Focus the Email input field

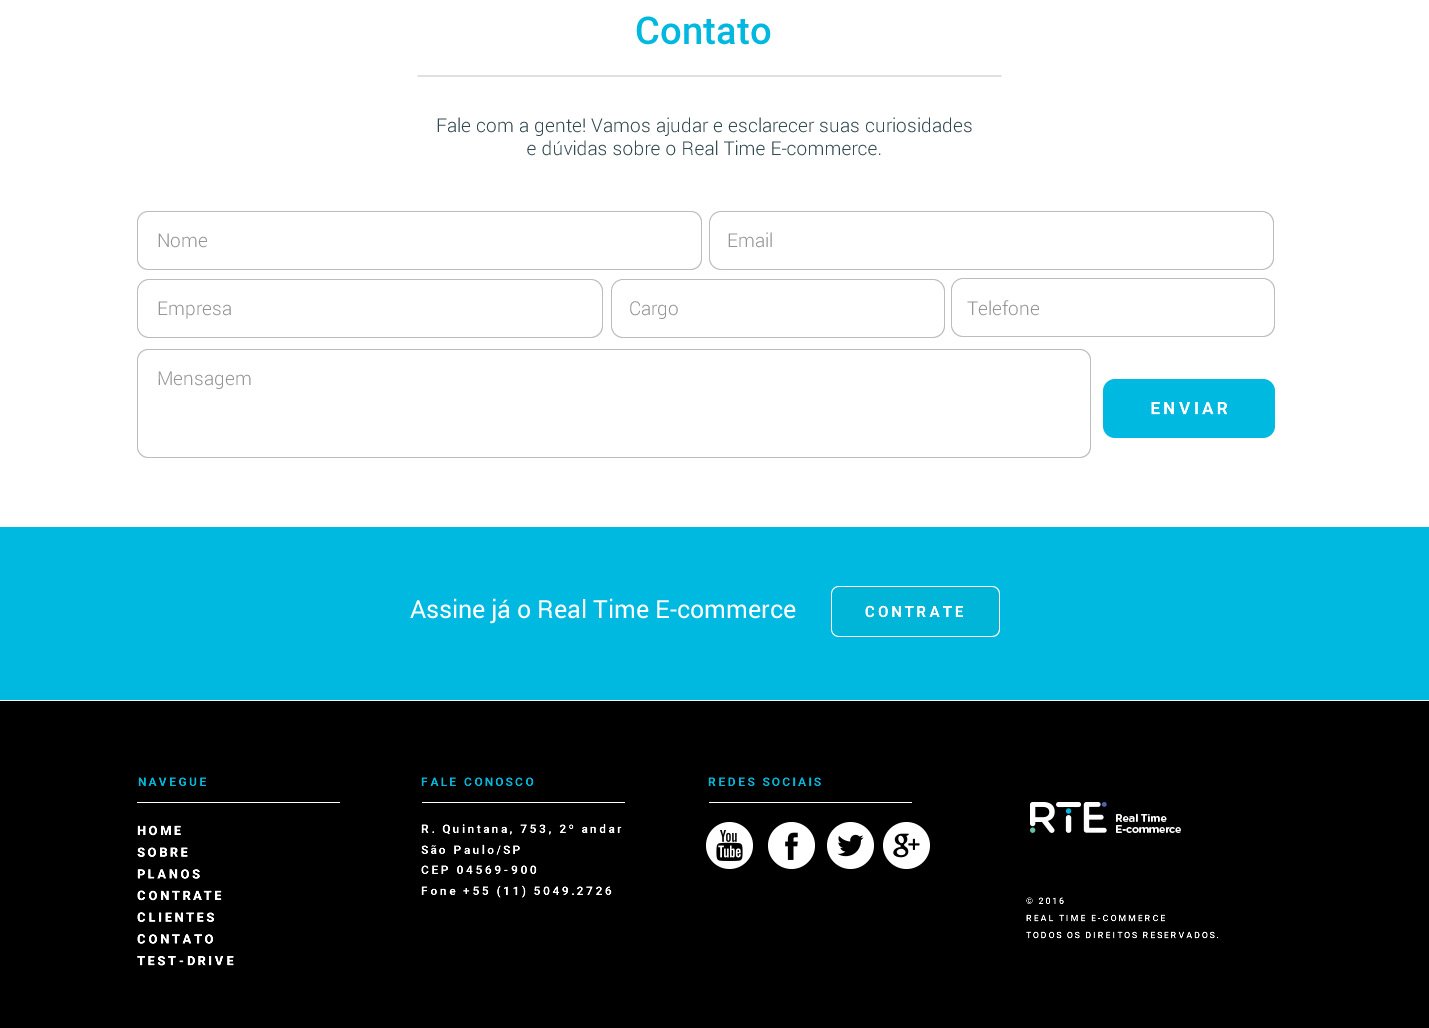tap(991, 240)
